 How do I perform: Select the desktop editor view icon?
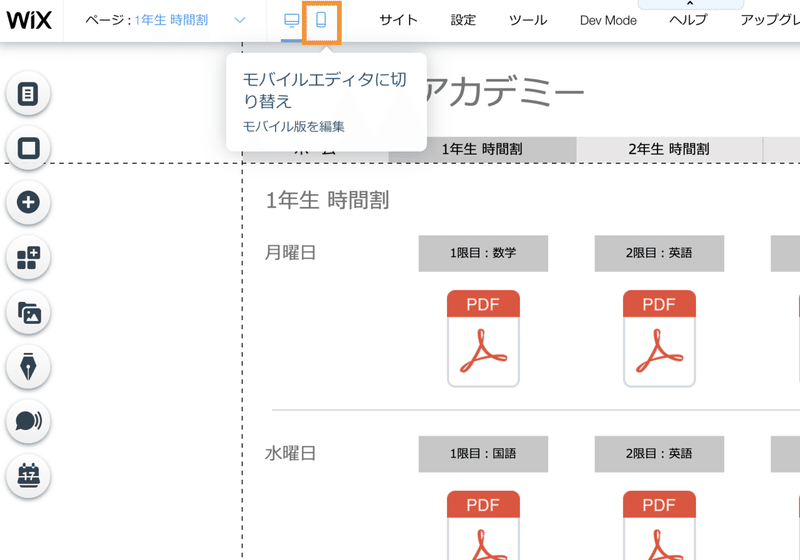pos(292,20)
